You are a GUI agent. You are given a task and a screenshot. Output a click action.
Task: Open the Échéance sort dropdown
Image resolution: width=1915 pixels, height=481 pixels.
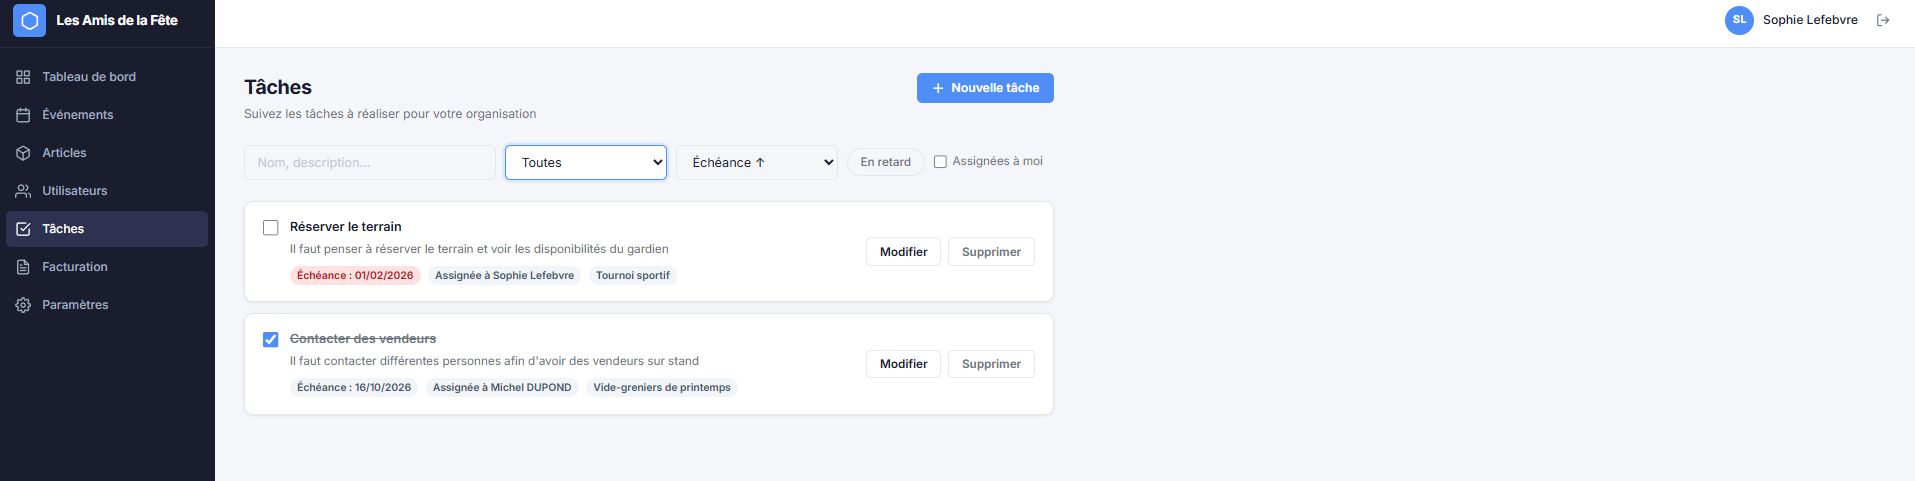point(757,163)
